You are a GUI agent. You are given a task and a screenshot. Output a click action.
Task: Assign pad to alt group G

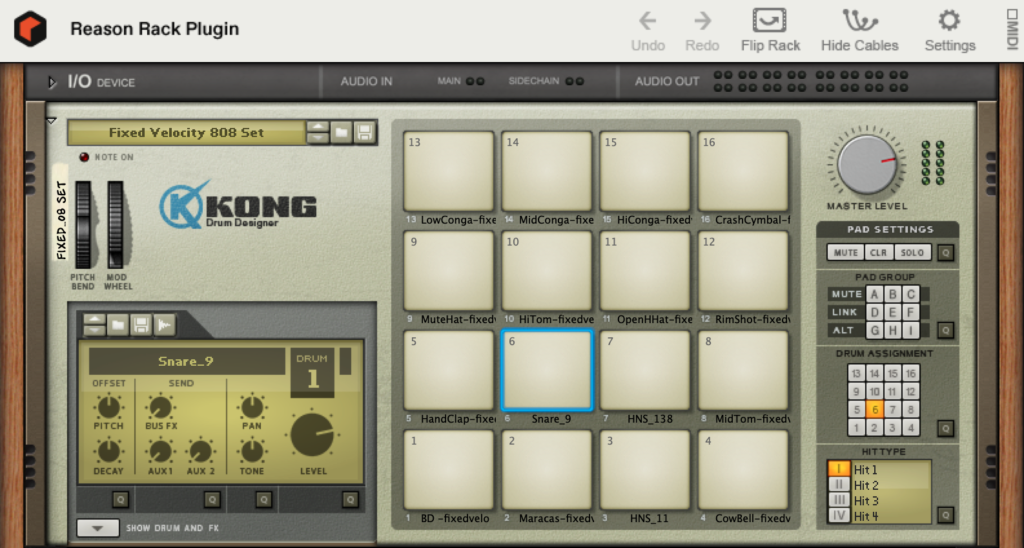click(874, 330)
